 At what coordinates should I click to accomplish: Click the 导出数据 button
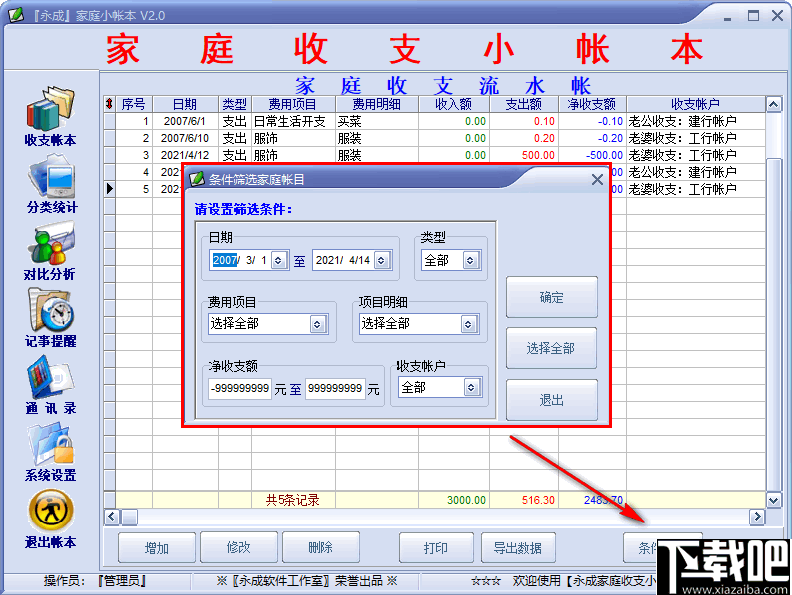coord(518,548)
